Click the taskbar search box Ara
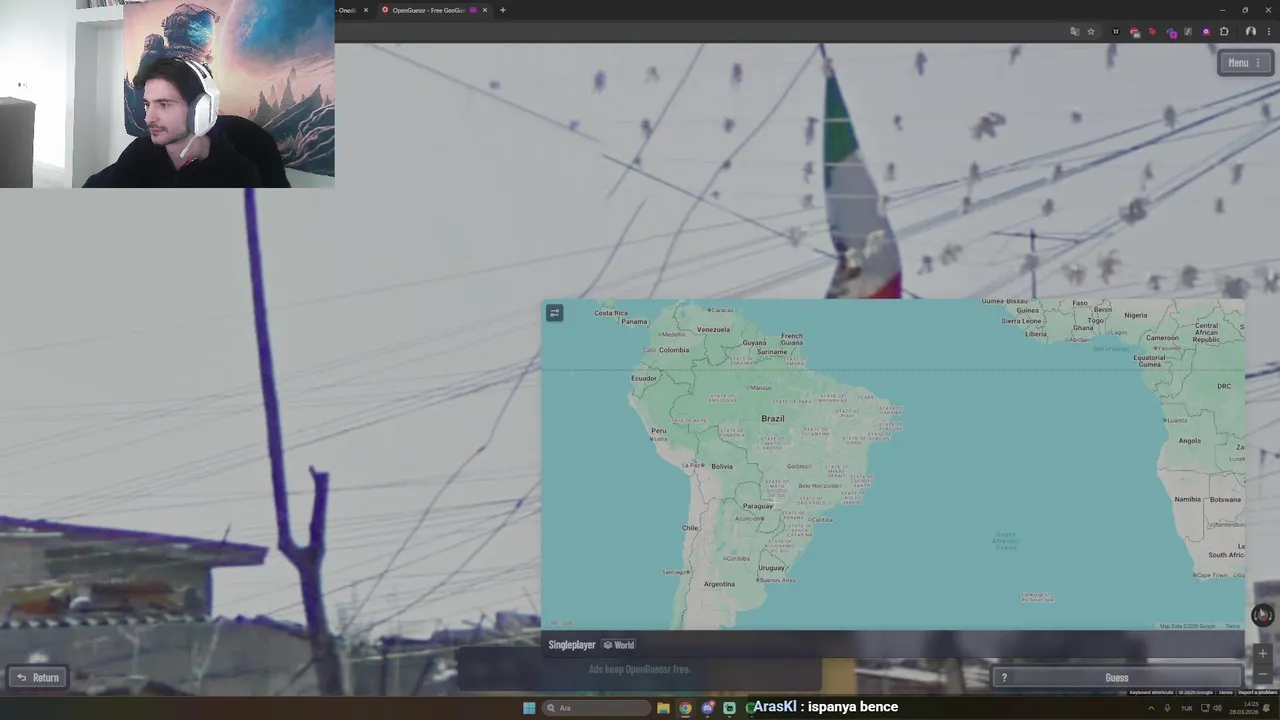Screen dimensions: 1280x720 598,708
